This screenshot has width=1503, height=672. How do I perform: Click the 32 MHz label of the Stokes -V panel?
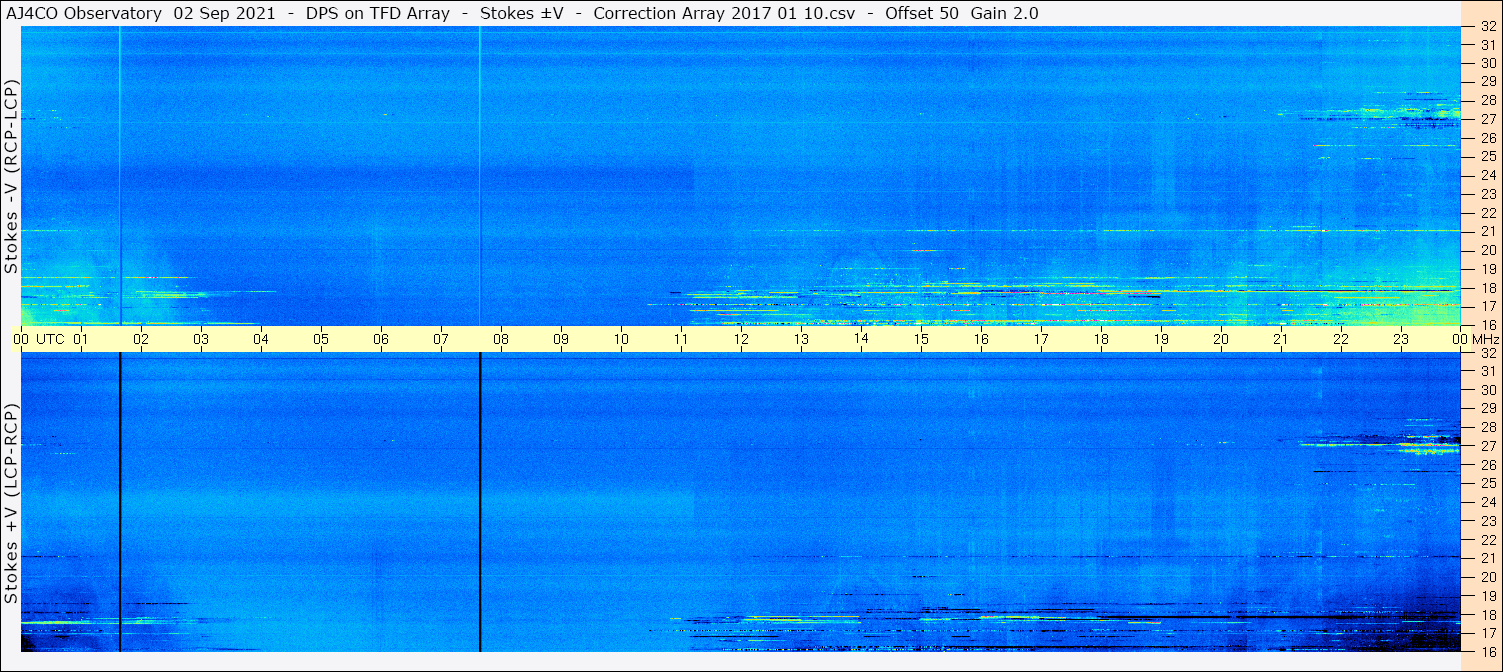coord(1488,27)
